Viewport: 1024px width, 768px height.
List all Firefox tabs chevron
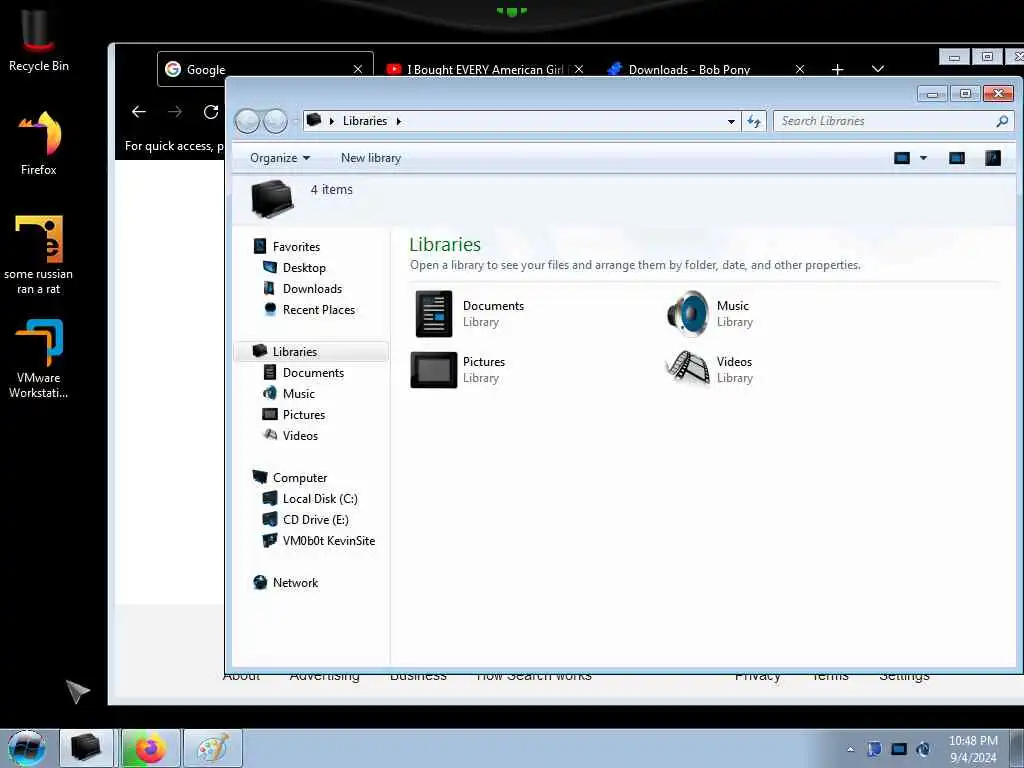coord(878,69)
